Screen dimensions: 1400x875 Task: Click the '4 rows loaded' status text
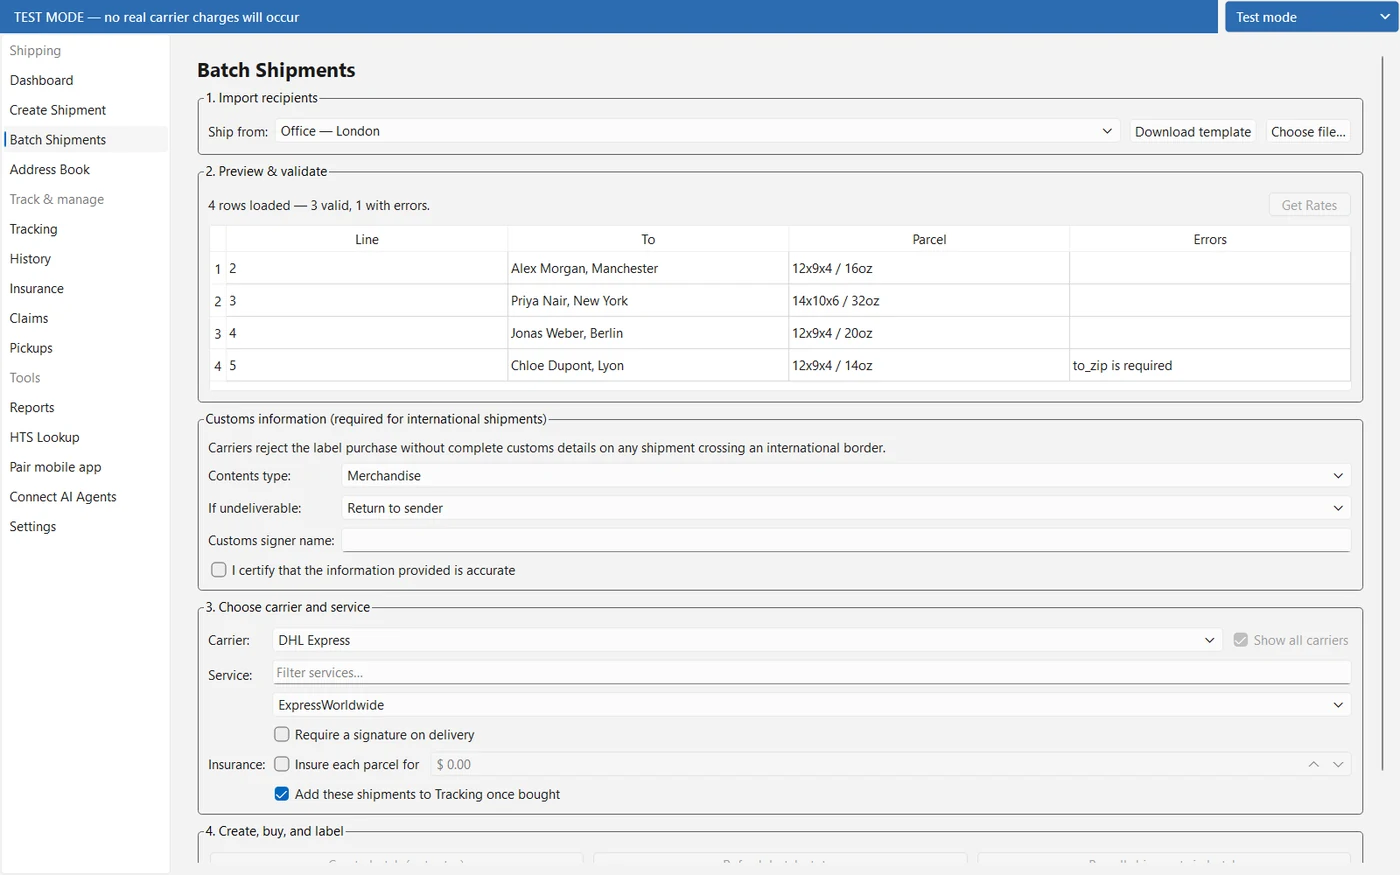click(319, 206)
